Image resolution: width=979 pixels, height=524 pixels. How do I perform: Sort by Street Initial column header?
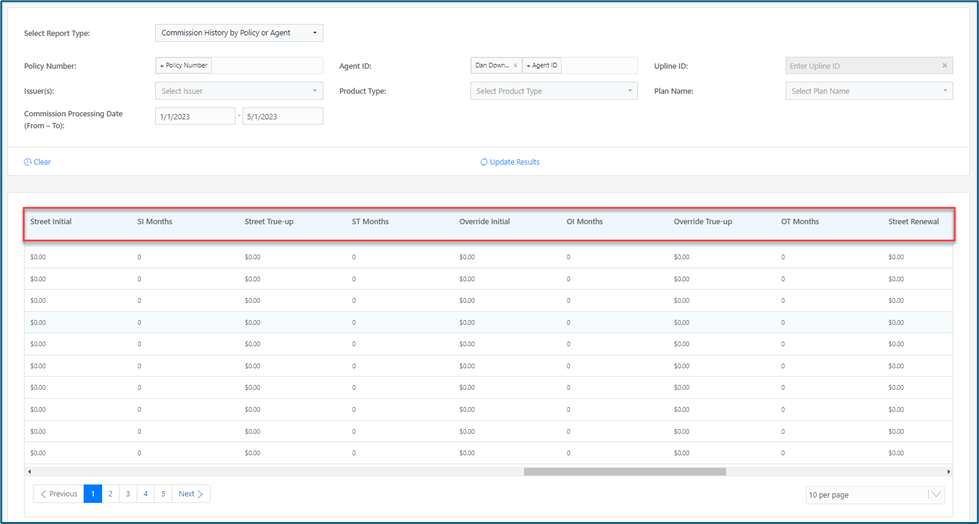(51, 221)
